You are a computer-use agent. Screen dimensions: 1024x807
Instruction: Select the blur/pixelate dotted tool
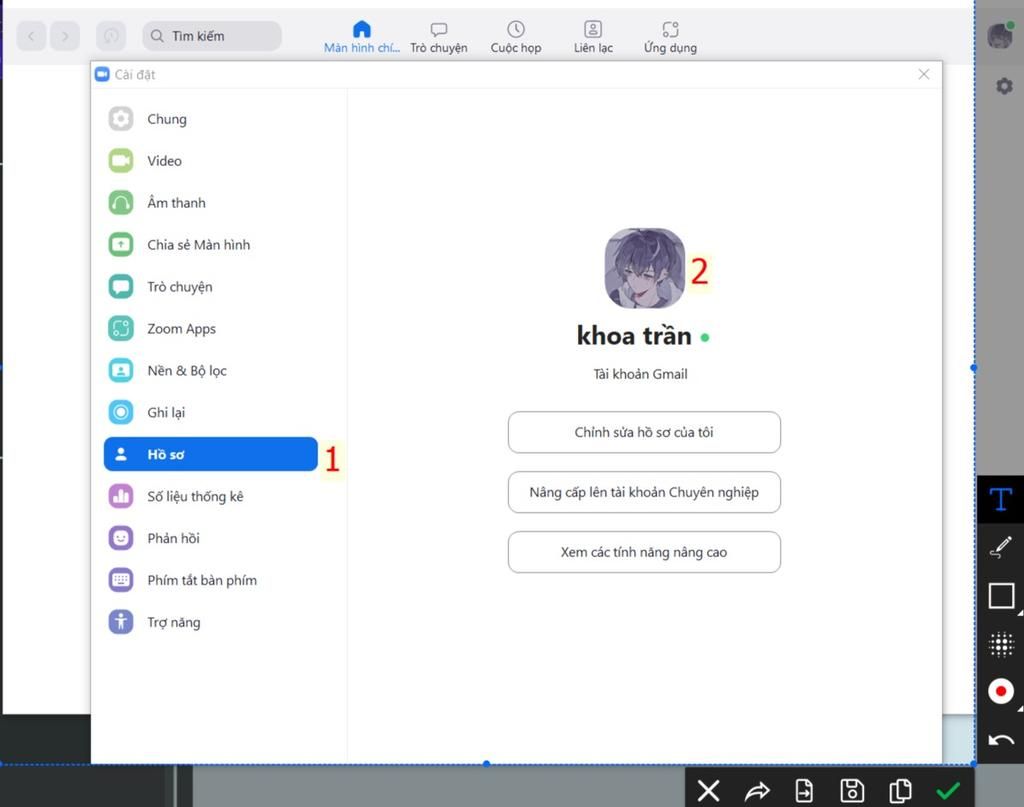tap(1001, 644)
